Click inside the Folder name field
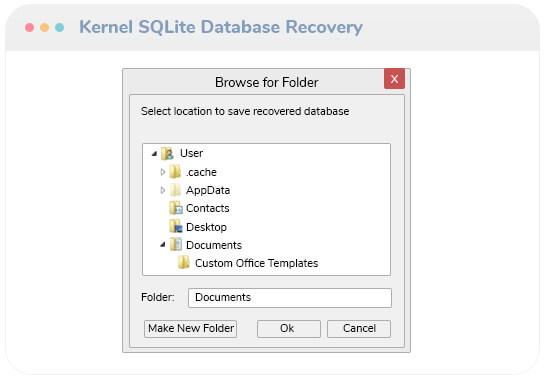 tap(290, 298)
